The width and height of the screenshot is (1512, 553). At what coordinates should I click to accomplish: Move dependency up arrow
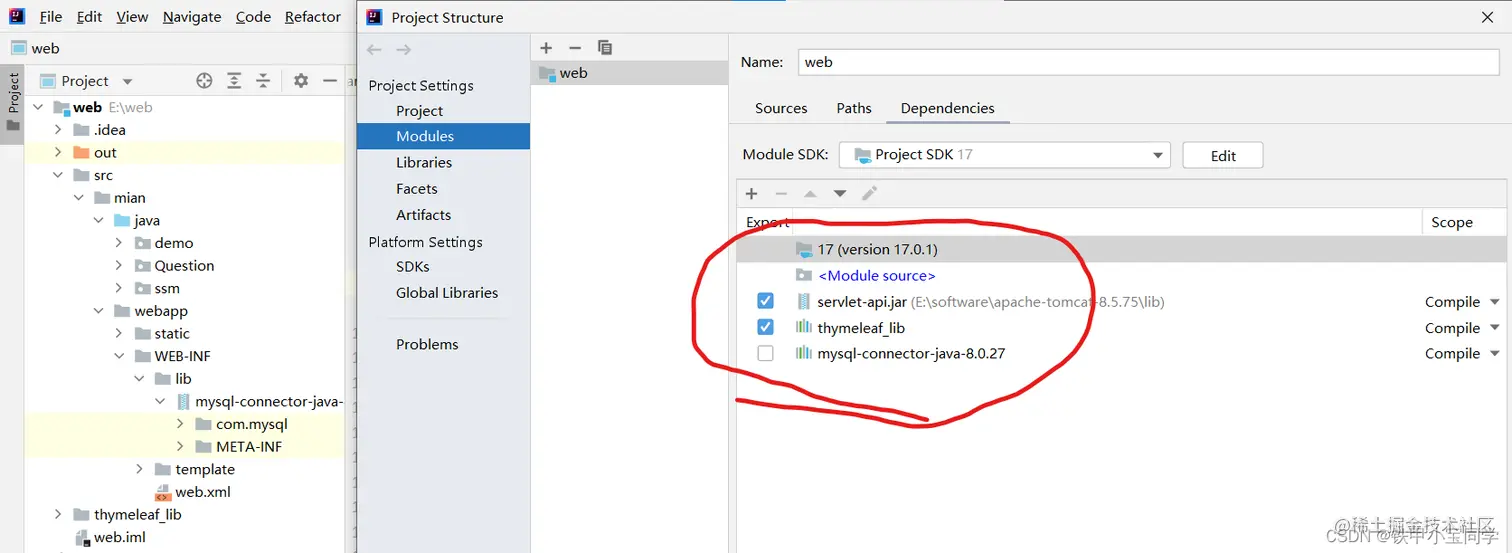click(x=810, y=194)
